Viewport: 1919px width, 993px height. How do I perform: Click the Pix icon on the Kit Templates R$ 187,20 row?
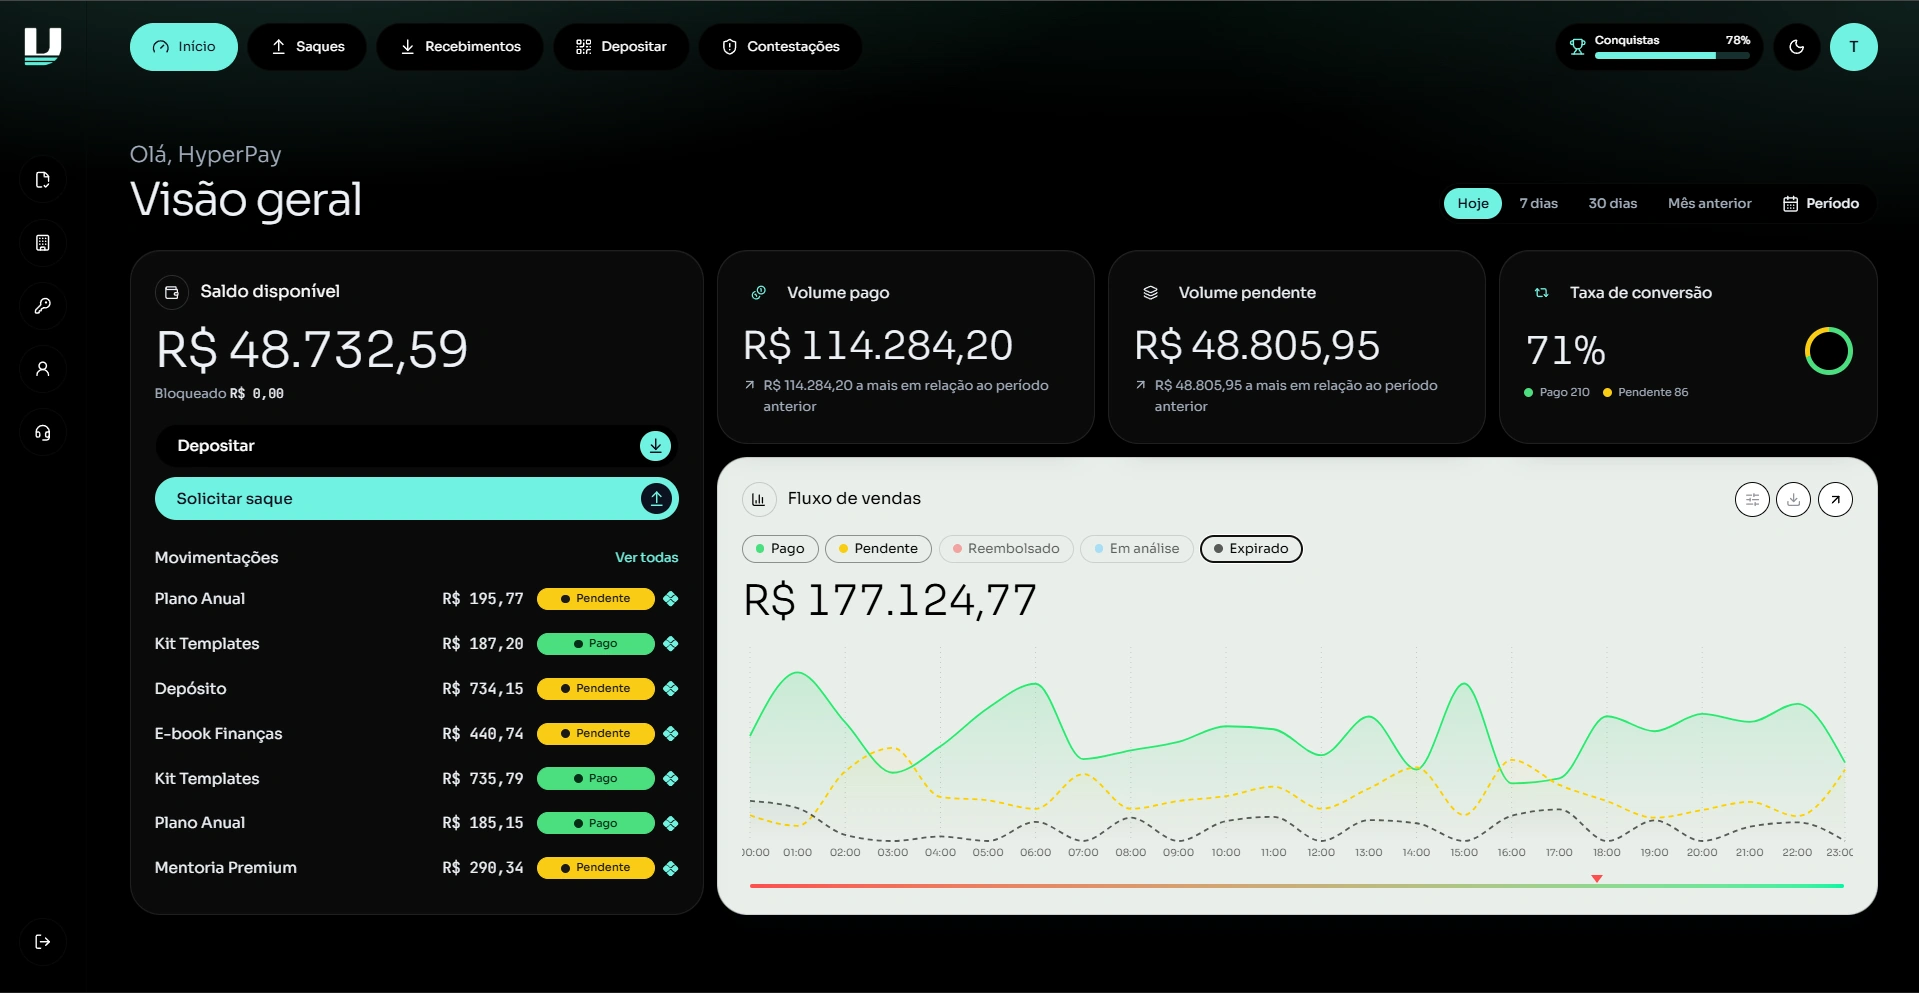pos(671,644)
